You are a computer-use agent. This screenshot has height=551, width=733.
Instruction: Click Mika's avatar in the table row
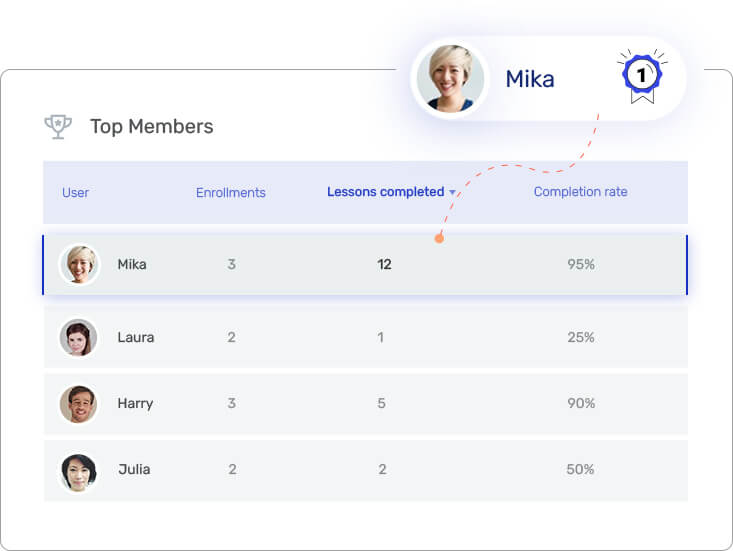[79, 264]
